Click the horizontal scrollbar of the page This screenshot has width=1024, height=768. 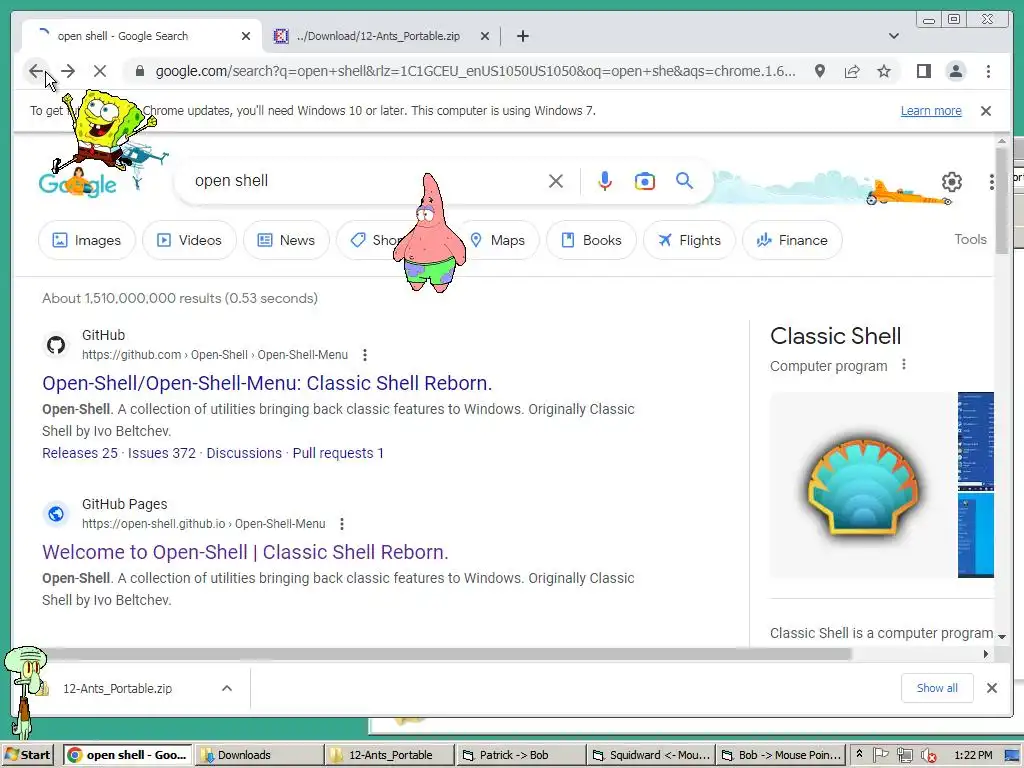(x=444, y=654)
